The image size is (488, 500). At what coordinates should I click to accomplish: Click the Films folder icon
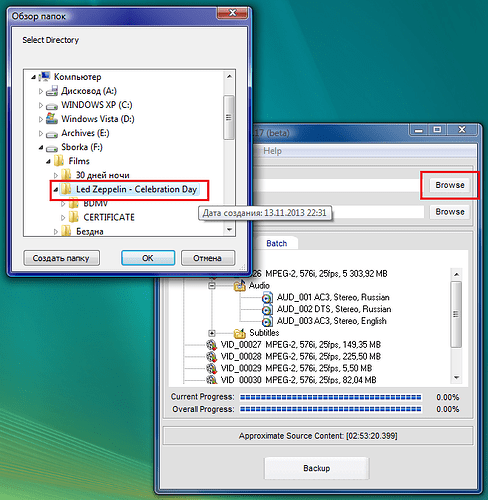pyautogui.click(x=59, y=161)
